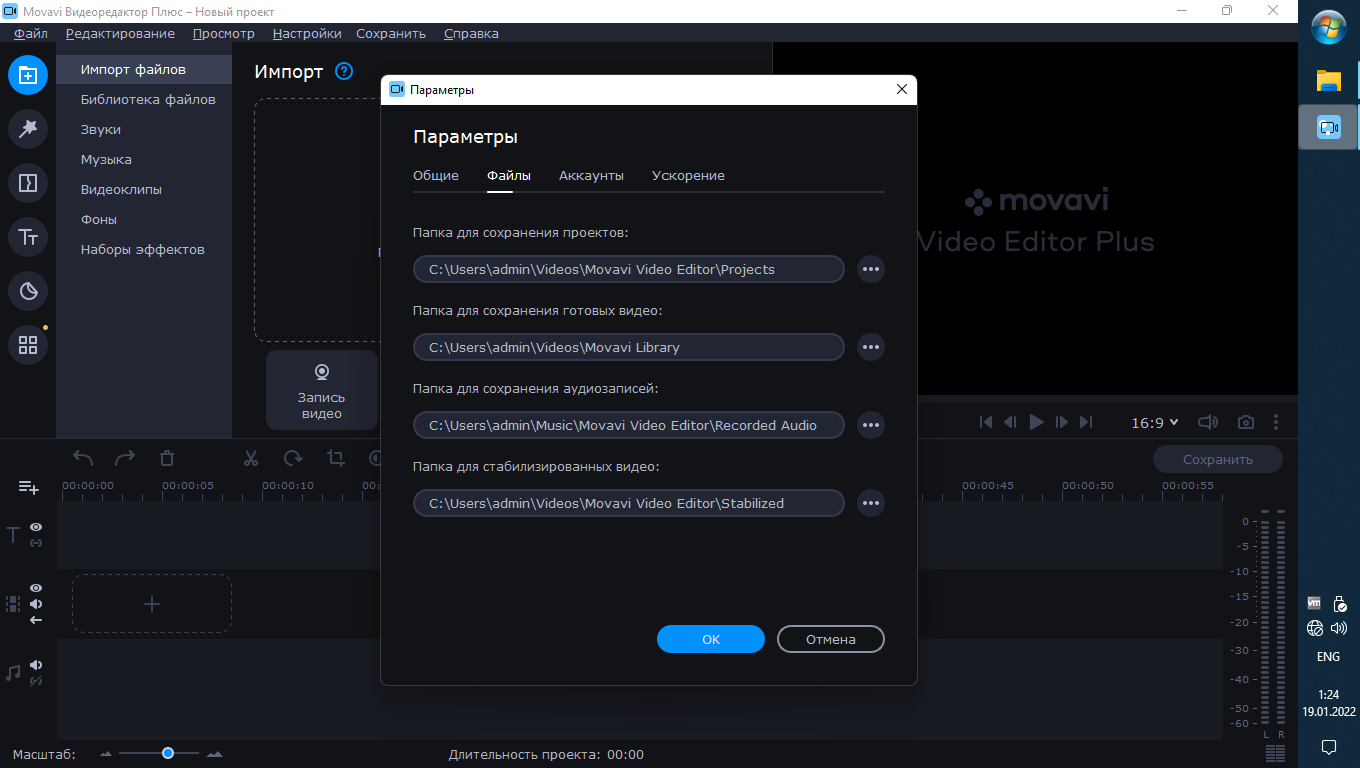Hide the video track with eye icon

click(36, 588)
